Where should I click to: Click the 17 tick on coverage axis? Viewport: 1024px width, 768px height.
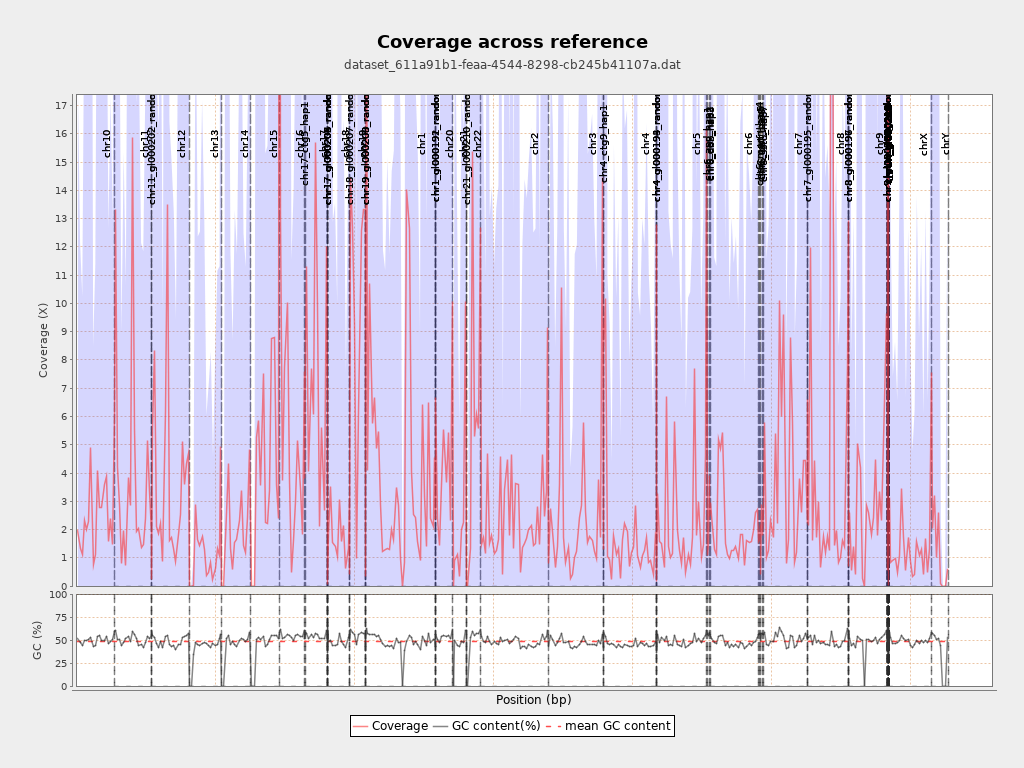[x=61, y=105]
